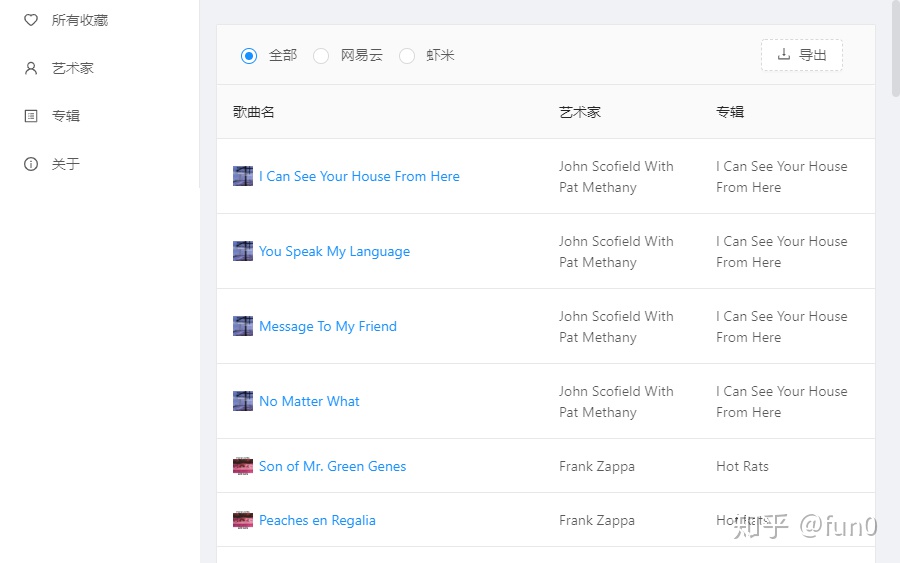900x563 pixels.
Task: Click artist cell in You Speak My Language row
Action: tap(616, 251)
